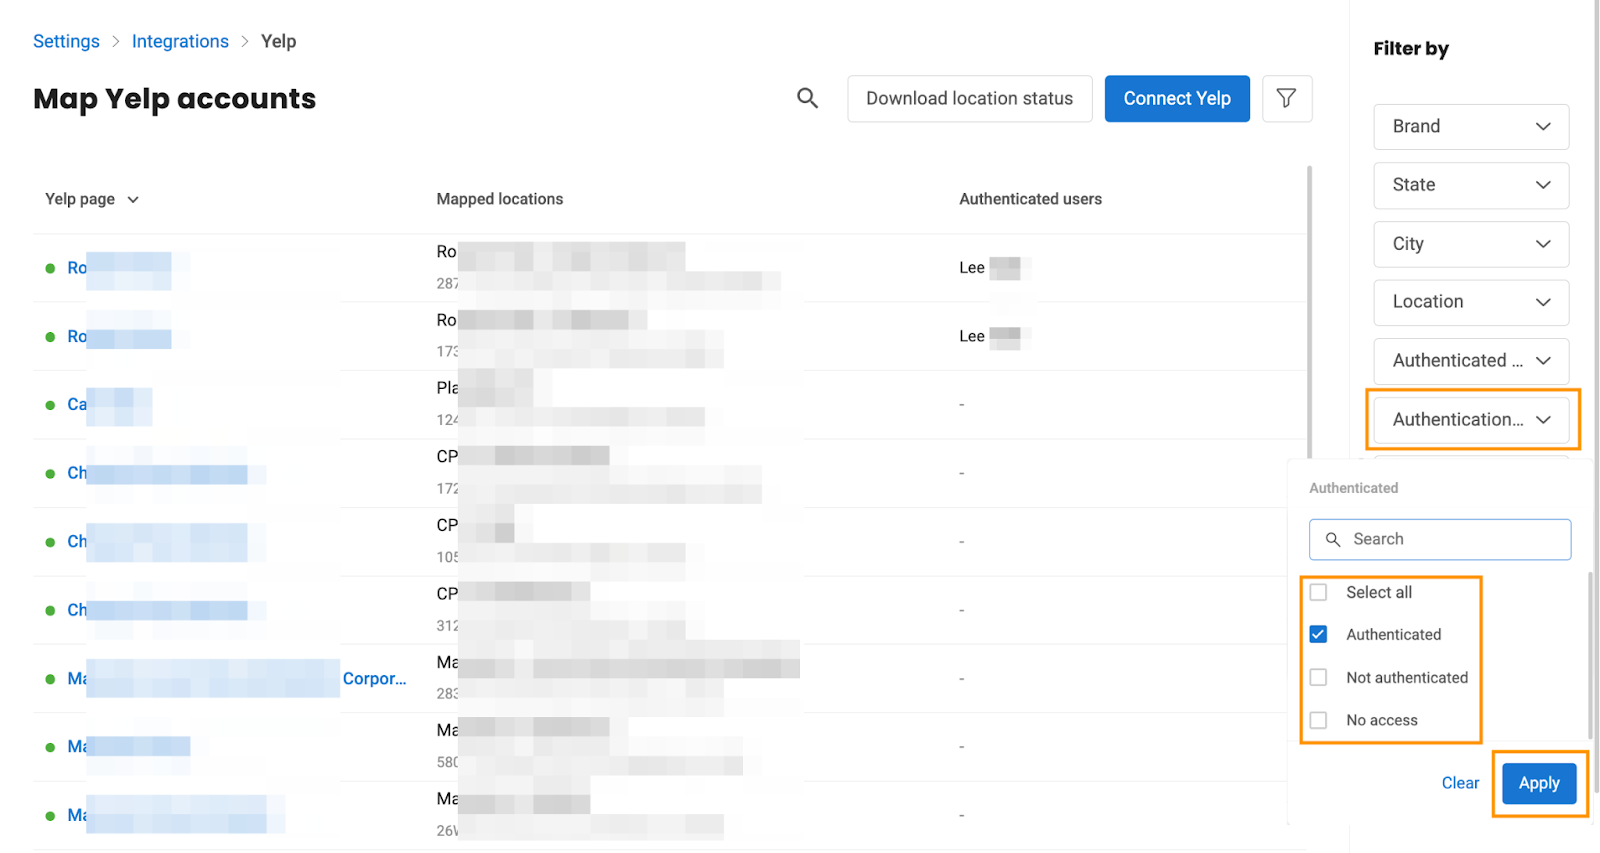Screen dimensions: 1600x853
Task: Open the search magnifier icon
Action: [x=807, y=98]
